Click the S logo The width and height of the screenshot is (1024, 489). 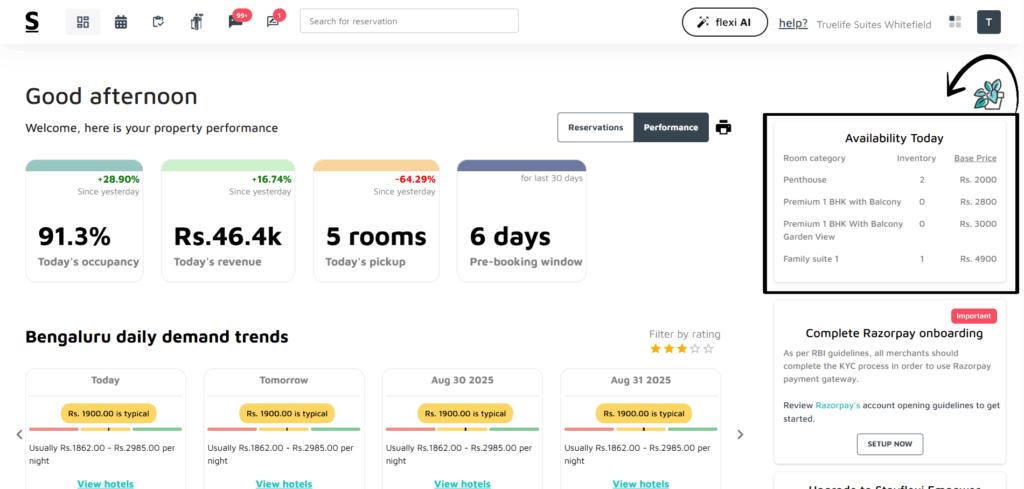pyautogui.click(x=32, y=22)
